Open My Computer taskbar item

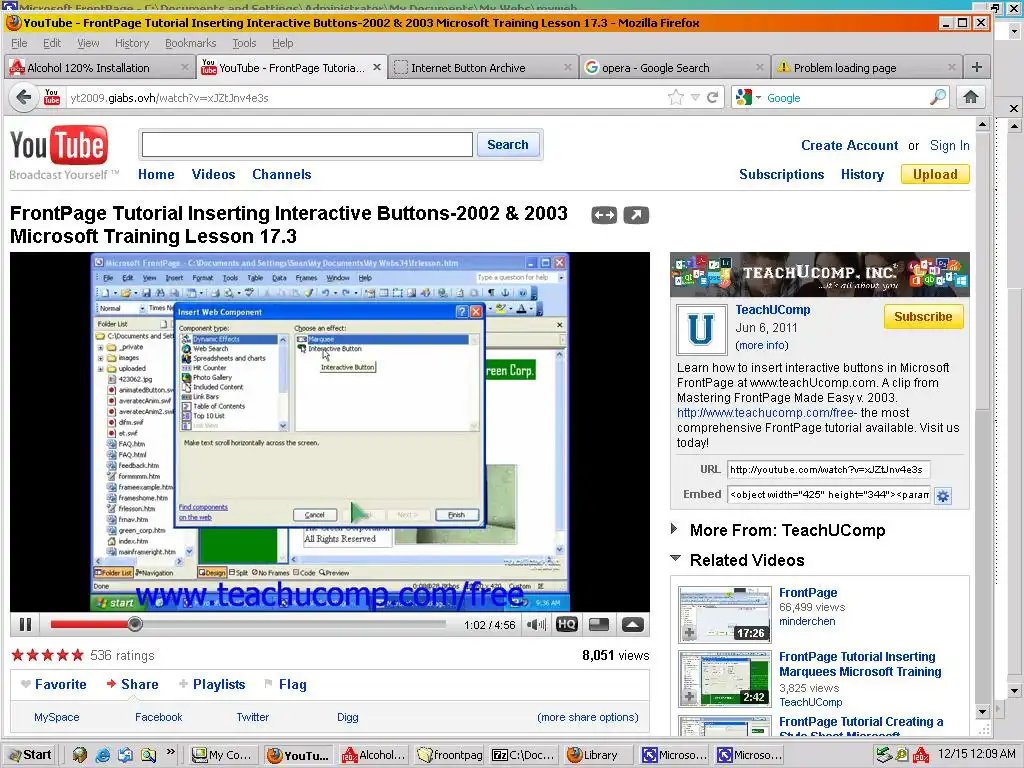click(223, 755)
